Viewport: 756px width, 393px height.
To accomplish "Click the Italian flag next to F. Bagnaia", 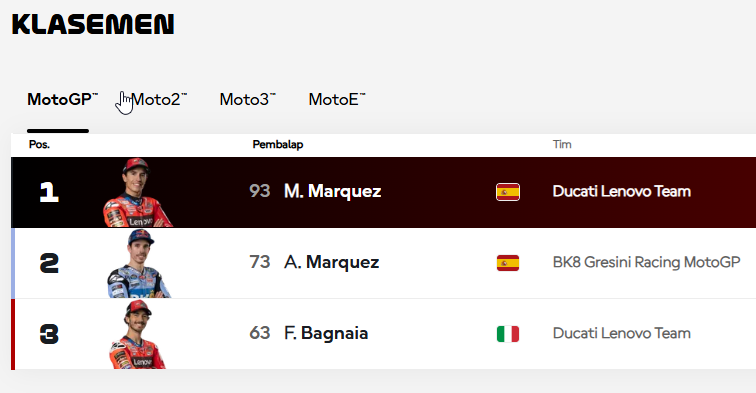I will click(508, 334).
